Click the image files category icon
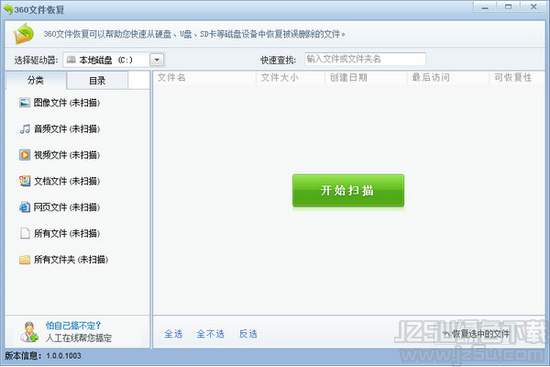The image size is (550, 367). (x=25, y=103)
